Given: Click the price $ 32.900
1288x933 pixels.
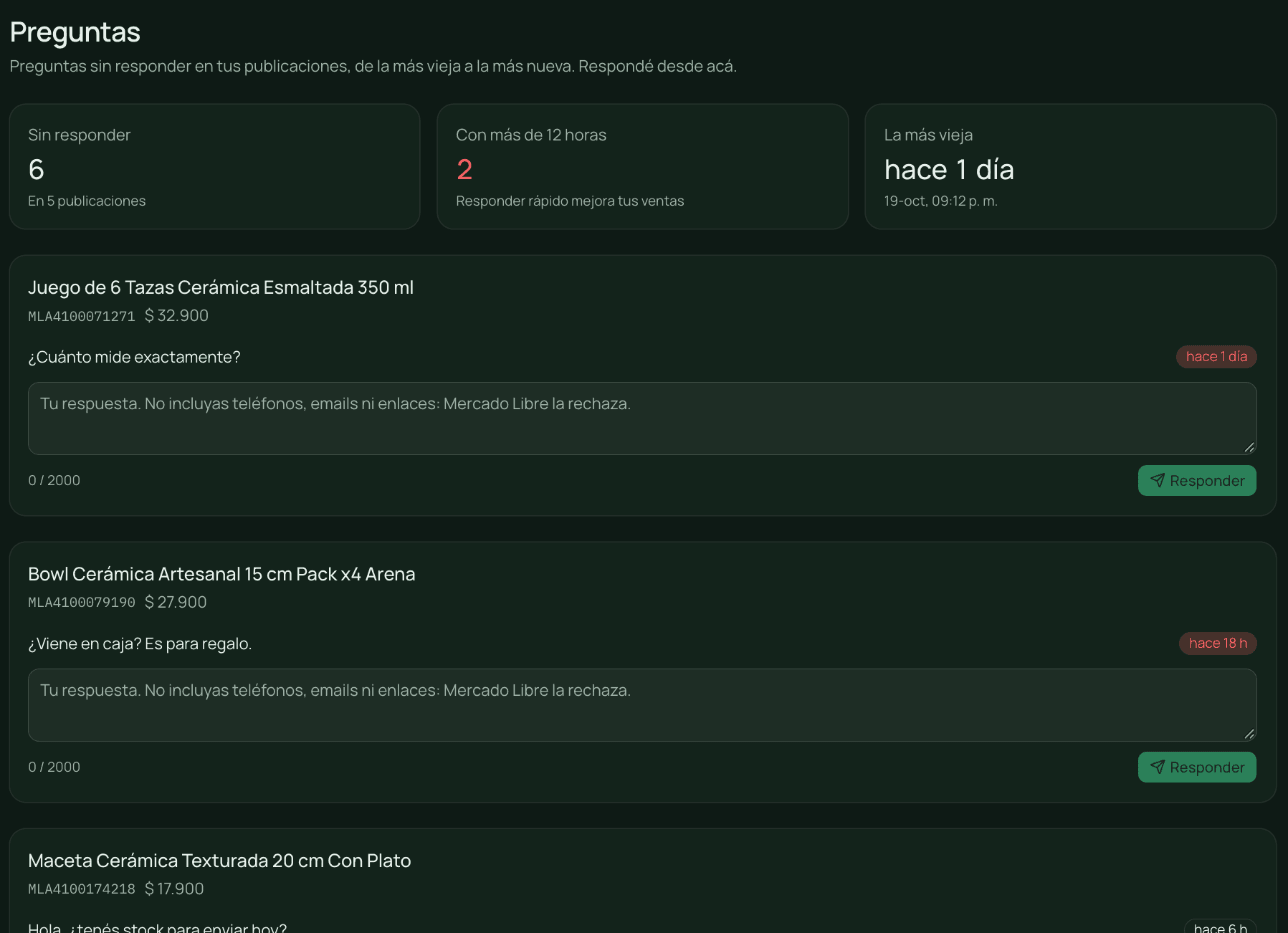Looking at the screenshot, I should click(x=177, y=316).
